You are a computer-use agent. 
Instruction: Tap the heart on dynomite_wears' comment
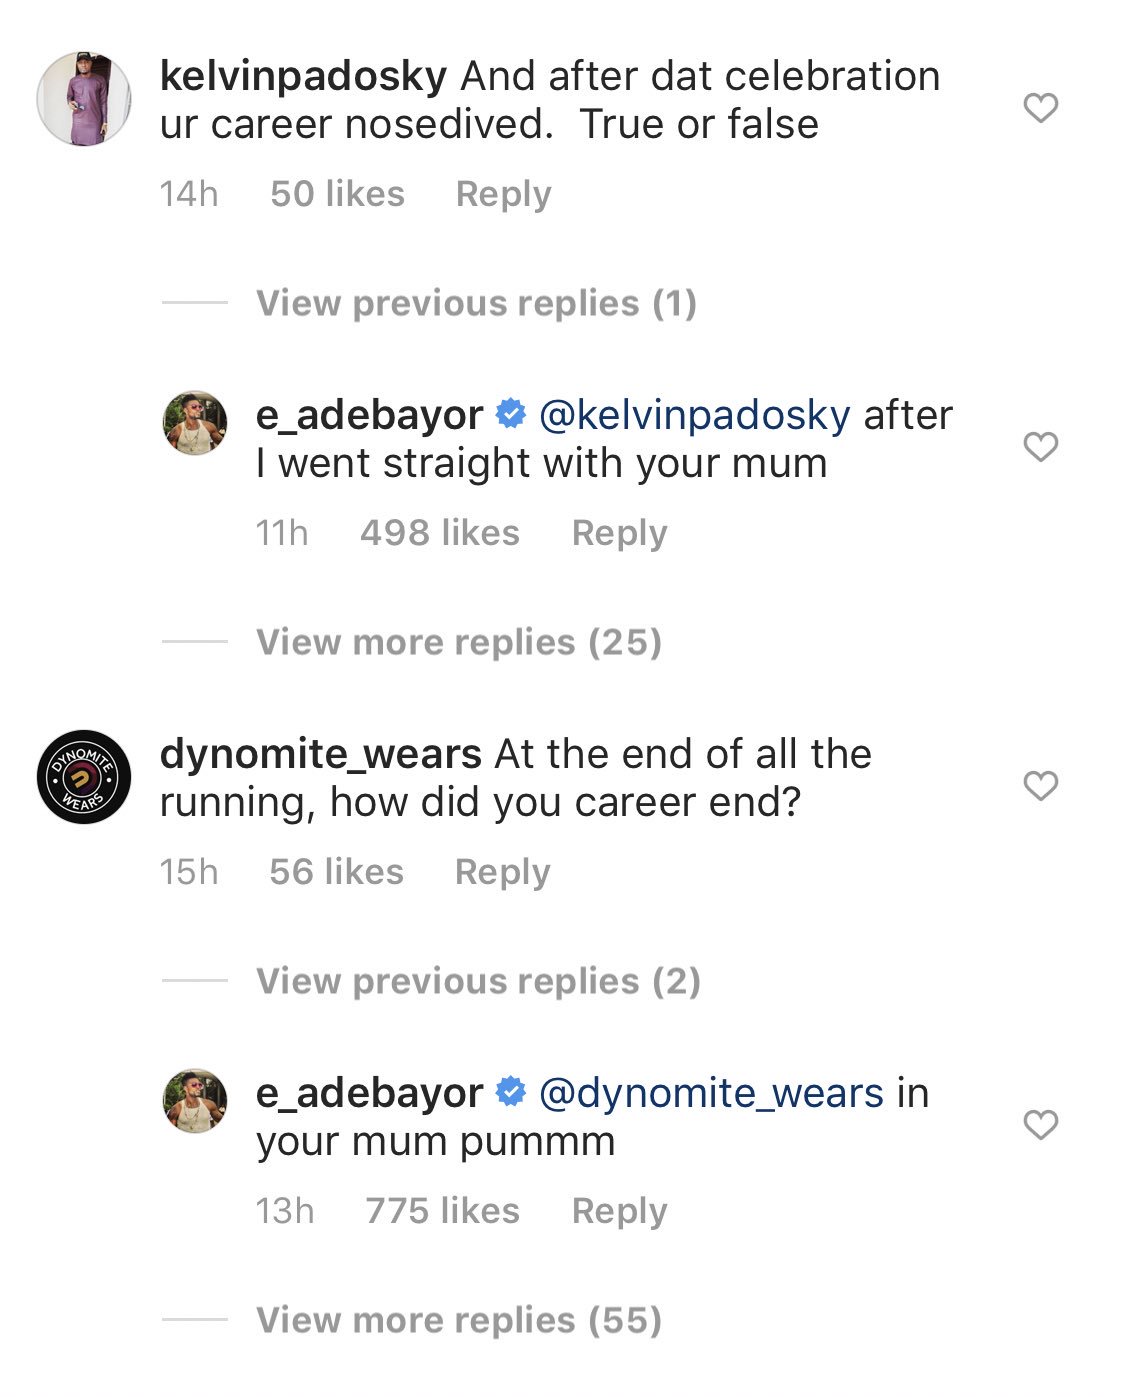click(1041, 786)
